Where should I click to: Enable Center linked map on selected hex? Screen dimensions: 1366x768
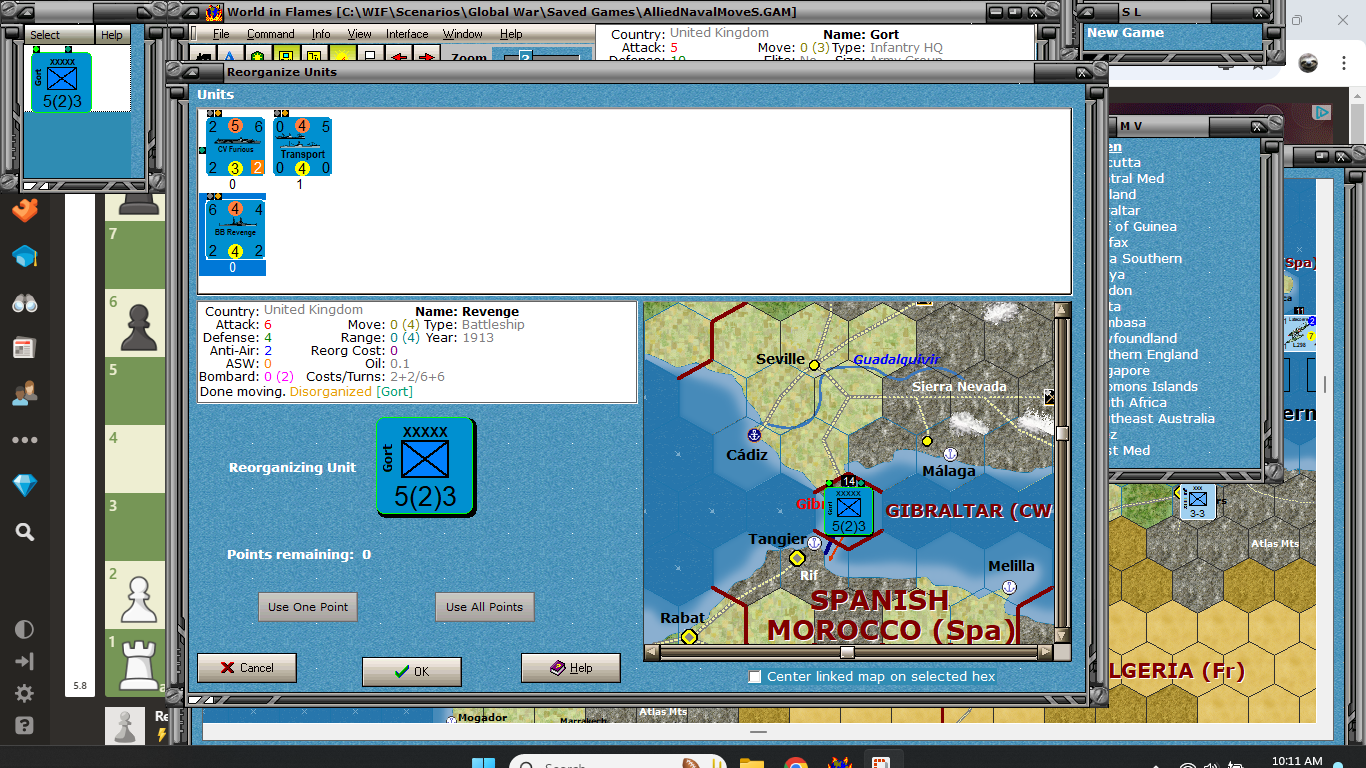(755, 676)
